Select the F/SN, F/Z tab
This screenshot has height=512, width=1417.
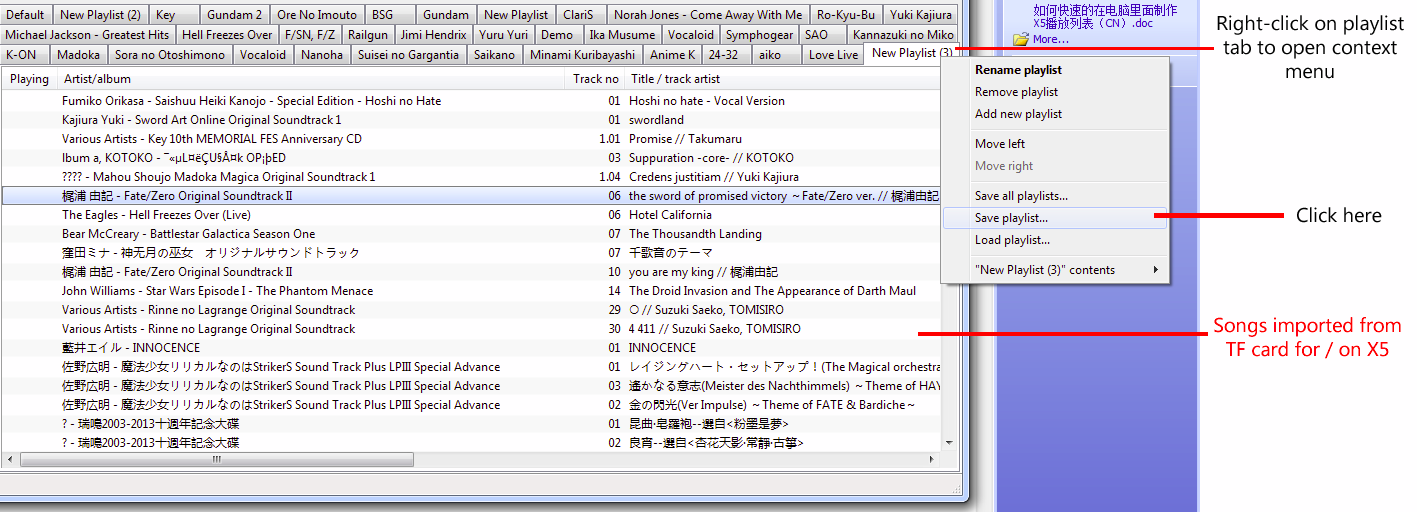[310, 35]
